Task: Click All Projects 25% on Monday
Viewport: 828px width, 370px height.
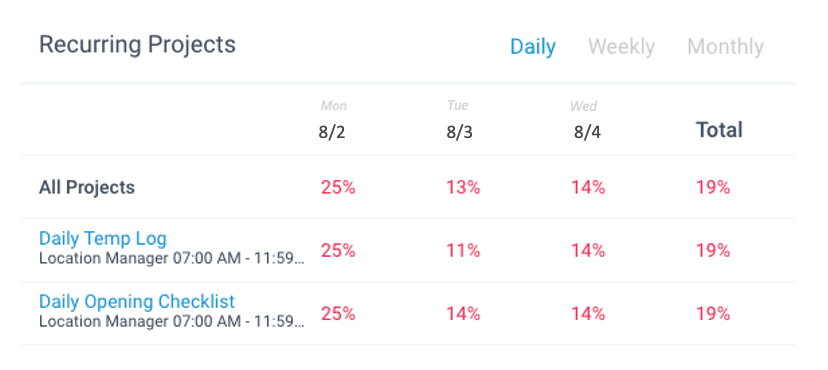Action: (338, 187)
